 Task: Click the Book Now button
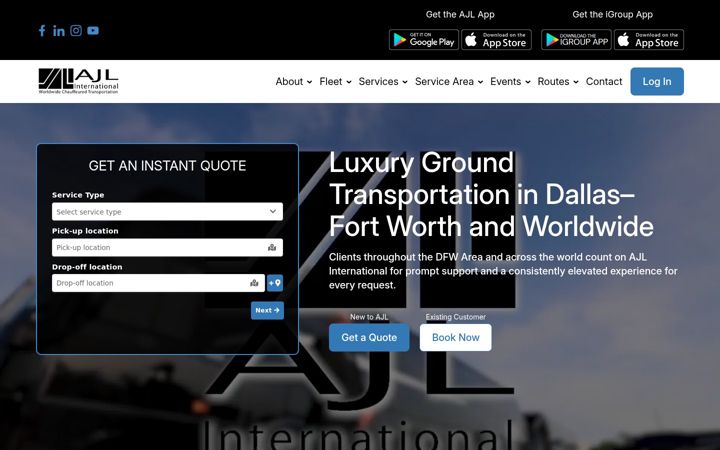(456, 338)
